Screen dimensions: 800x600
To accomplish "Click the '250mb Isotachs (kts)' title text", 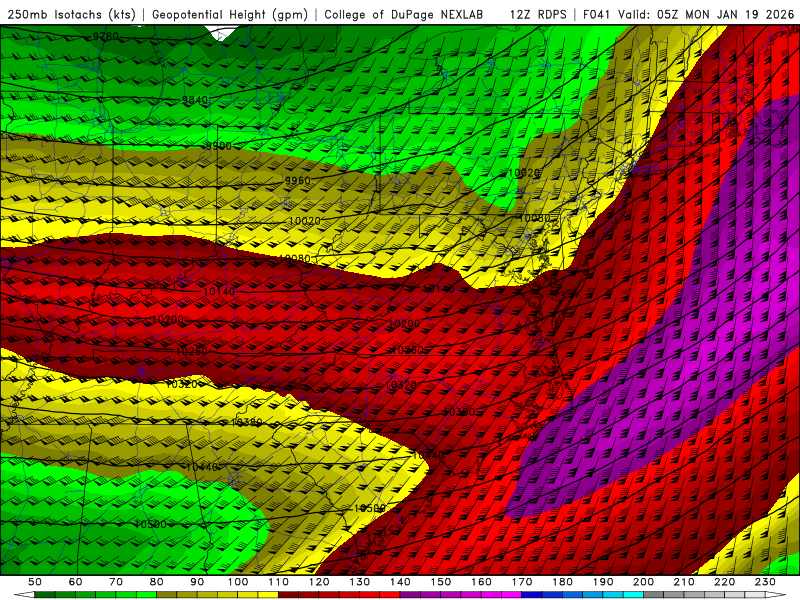I will coord(72,15).
